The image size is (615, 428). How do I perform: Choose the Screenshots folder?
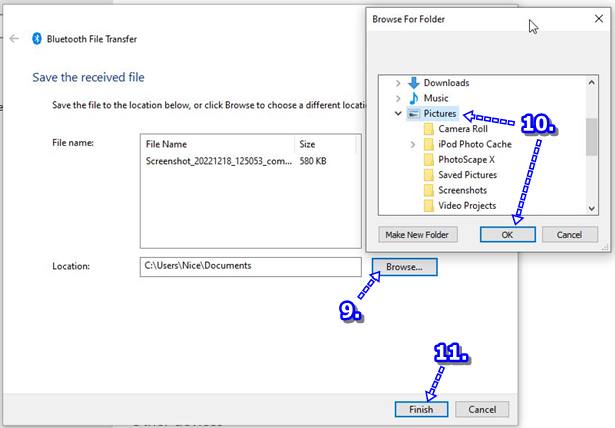tap(462, 190)
